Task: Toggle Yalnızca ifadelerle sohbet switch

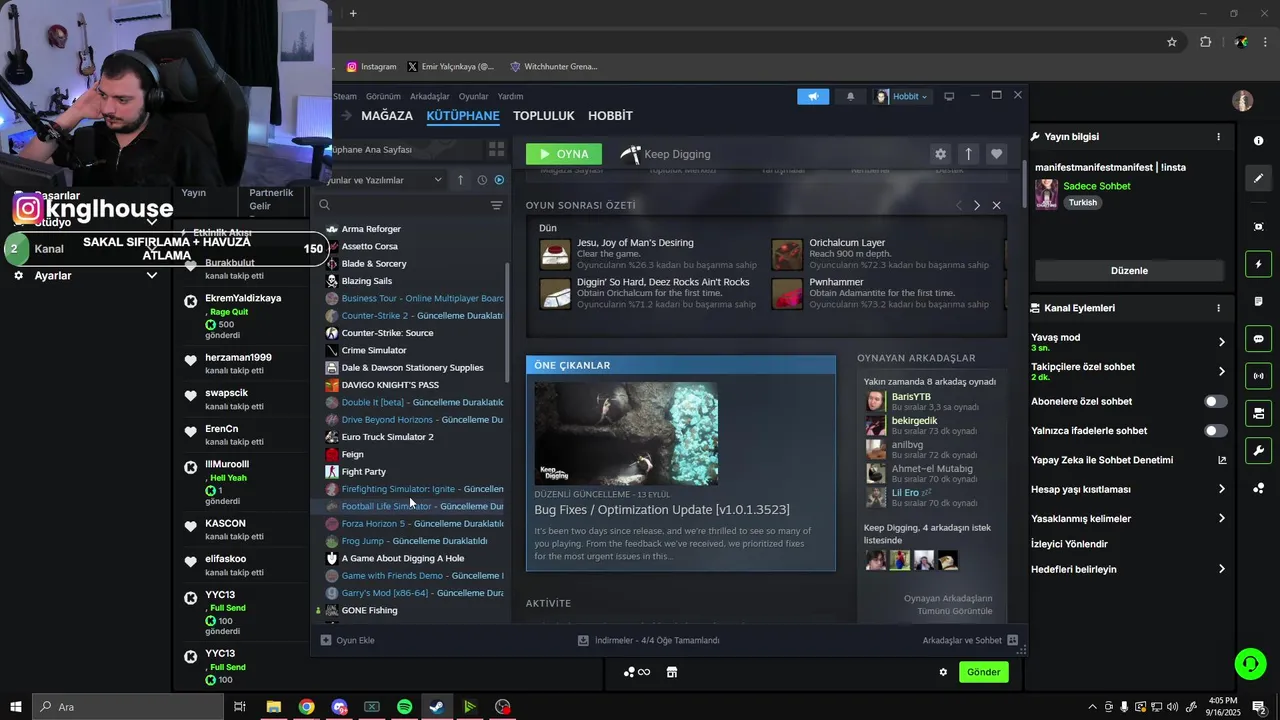Action: click(x=1215, y=431)
